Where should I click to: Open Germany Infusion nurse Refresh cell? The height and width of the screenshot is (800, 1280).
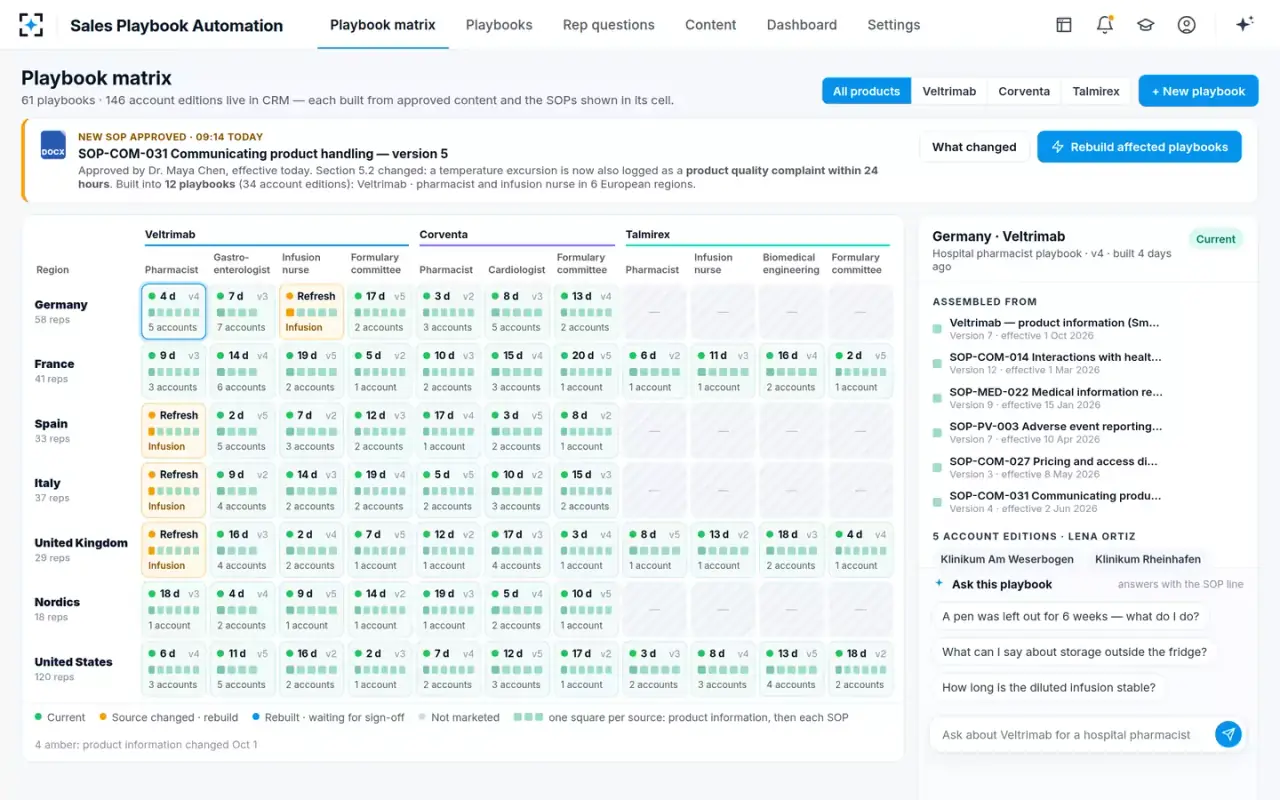[x=311, y=311]
